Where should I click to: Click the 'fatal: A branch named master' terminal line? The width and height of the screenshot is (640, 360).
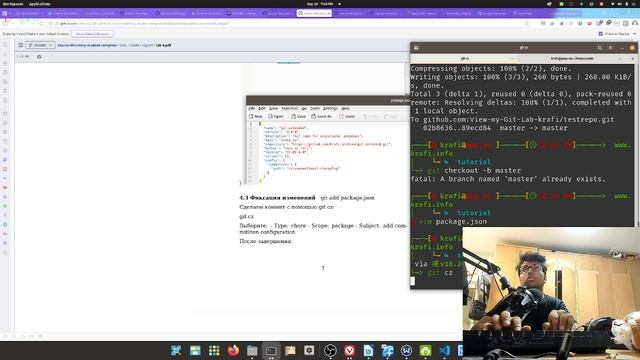click(508, 179)
